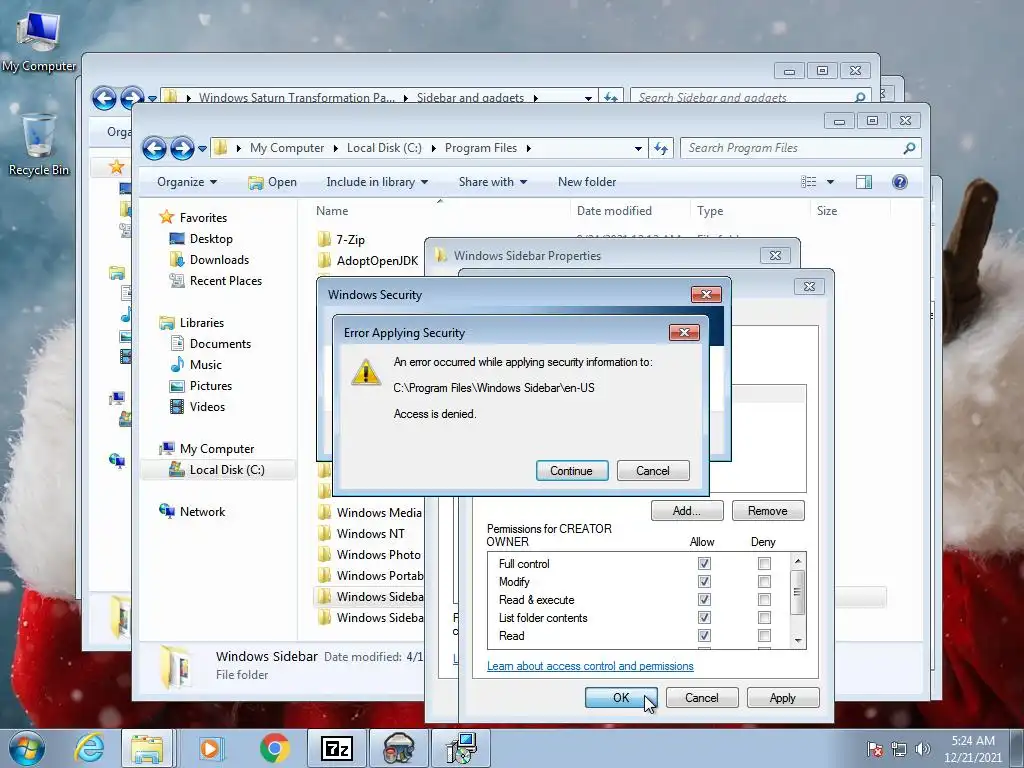Click Apply in permissions dialog

(x=782, y=697)
